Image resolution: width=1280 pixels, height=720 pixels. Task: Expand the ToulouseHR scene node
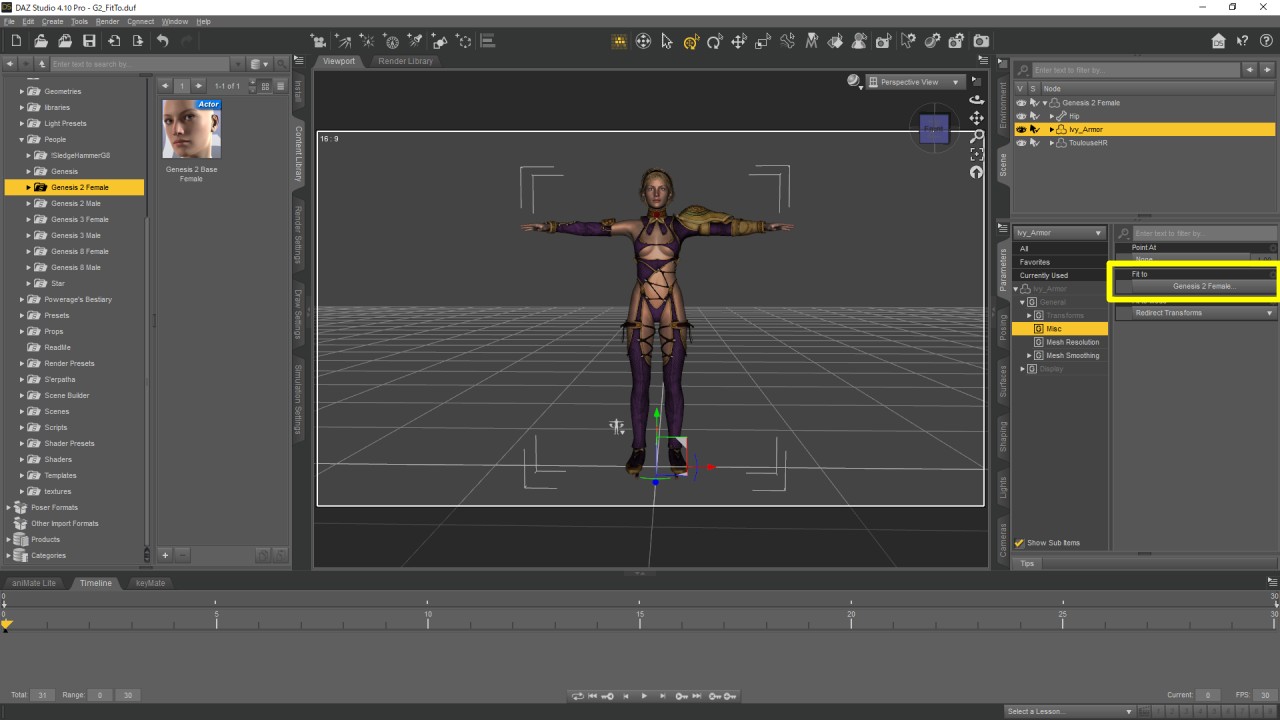coord(1052,143)
